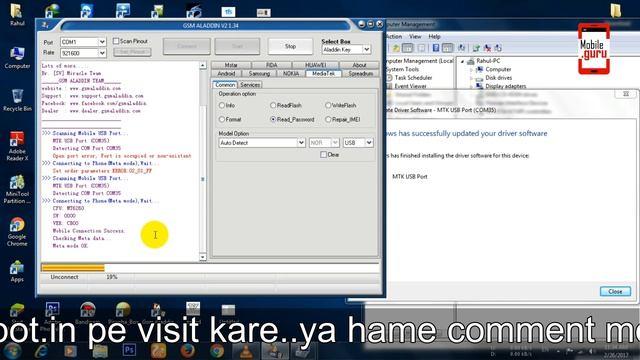Open Windows Media Player from taskbar

(70, 351)
